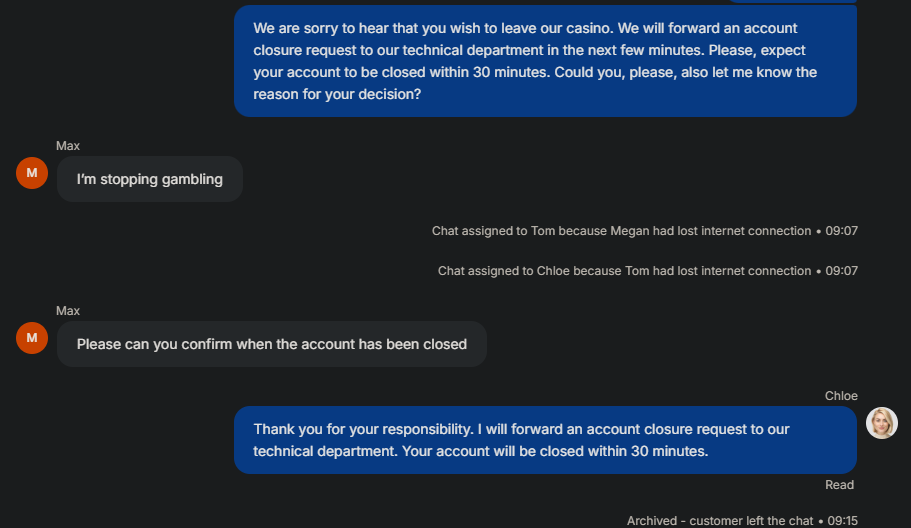Viewport: 911px width, 528px height.
Task: Click the word "Megan" in the assignment notice
Action: (630, 231)
